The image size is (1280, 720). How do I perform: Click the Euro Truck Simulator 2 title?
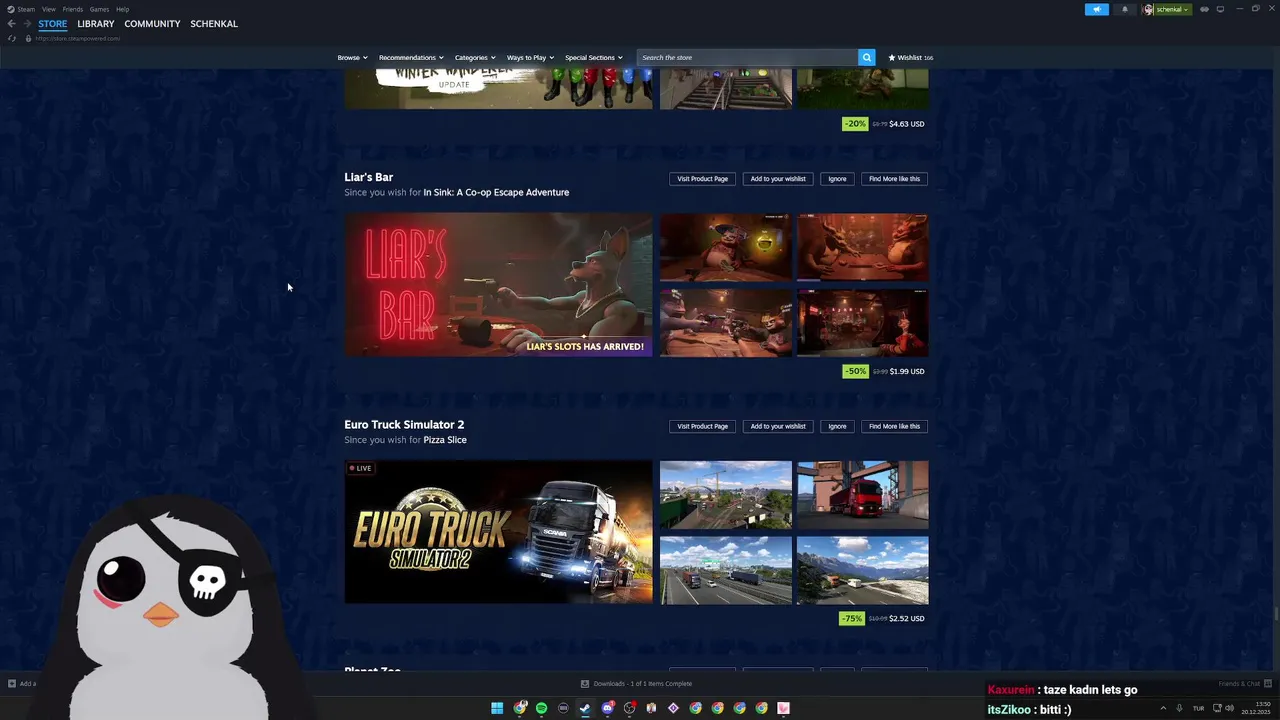tap(404, 424)
